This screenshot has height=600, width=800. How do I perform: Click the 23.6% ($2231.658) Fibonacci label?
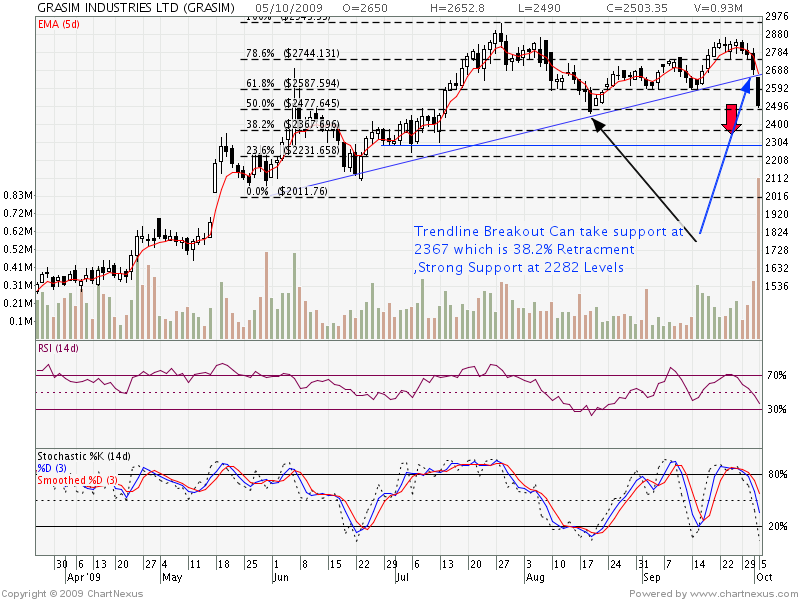click(x=292, y=150)
